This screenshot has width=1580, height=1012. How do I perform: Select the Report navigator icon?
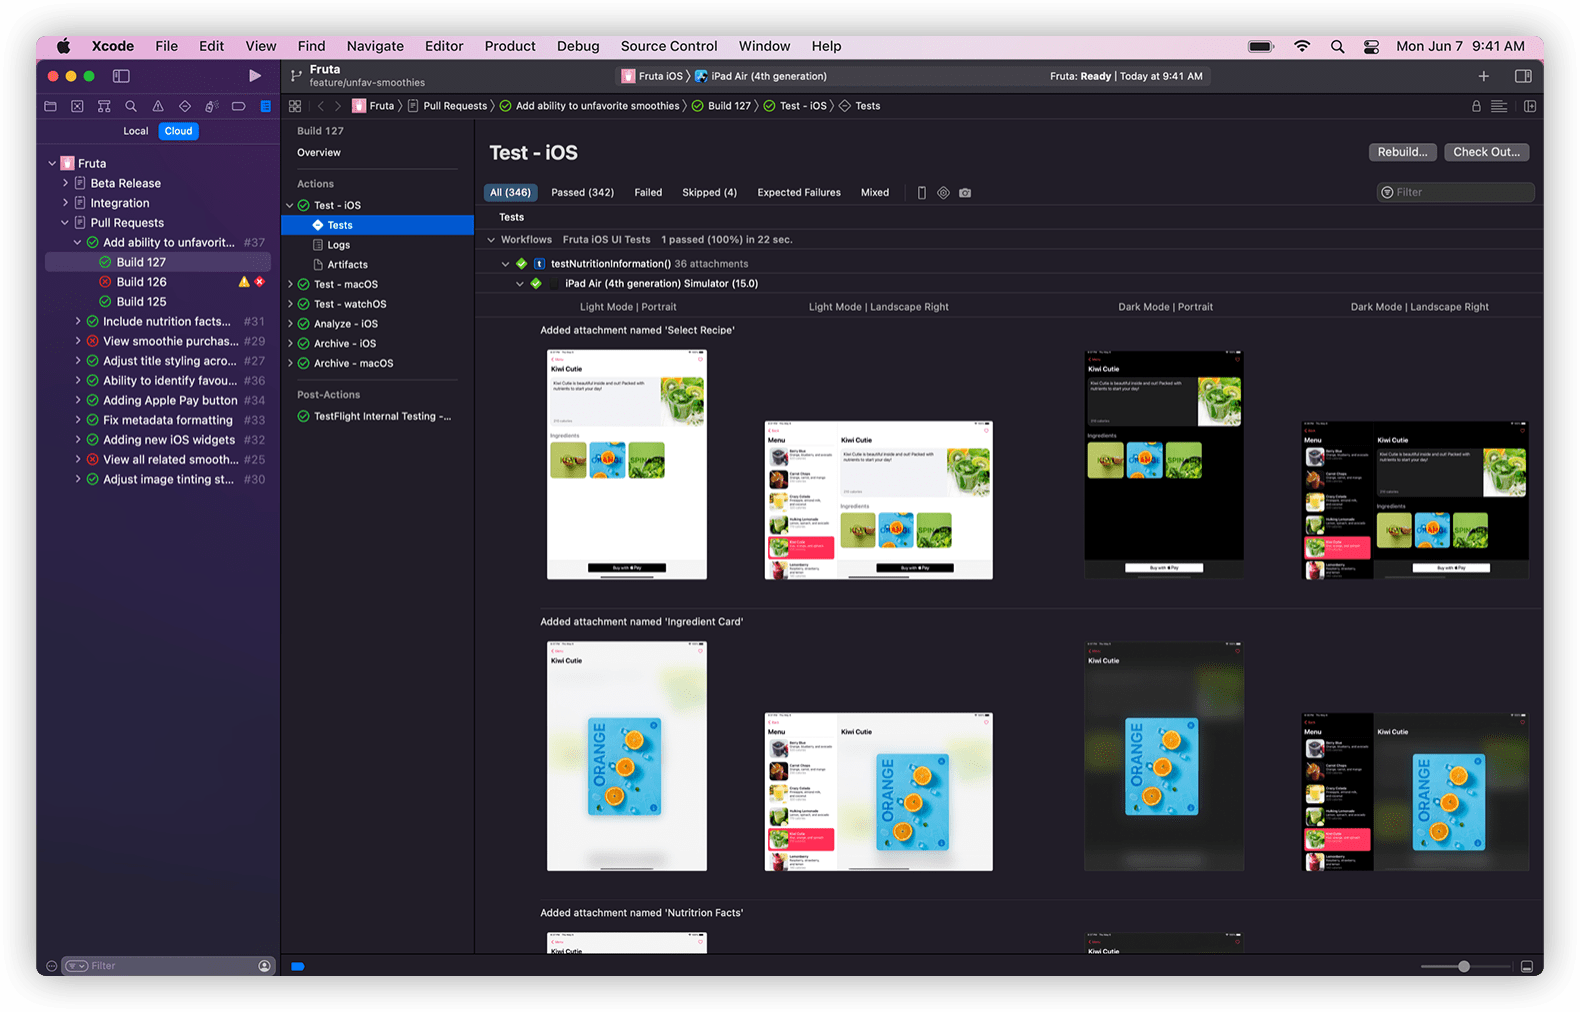tap(265, 106)
